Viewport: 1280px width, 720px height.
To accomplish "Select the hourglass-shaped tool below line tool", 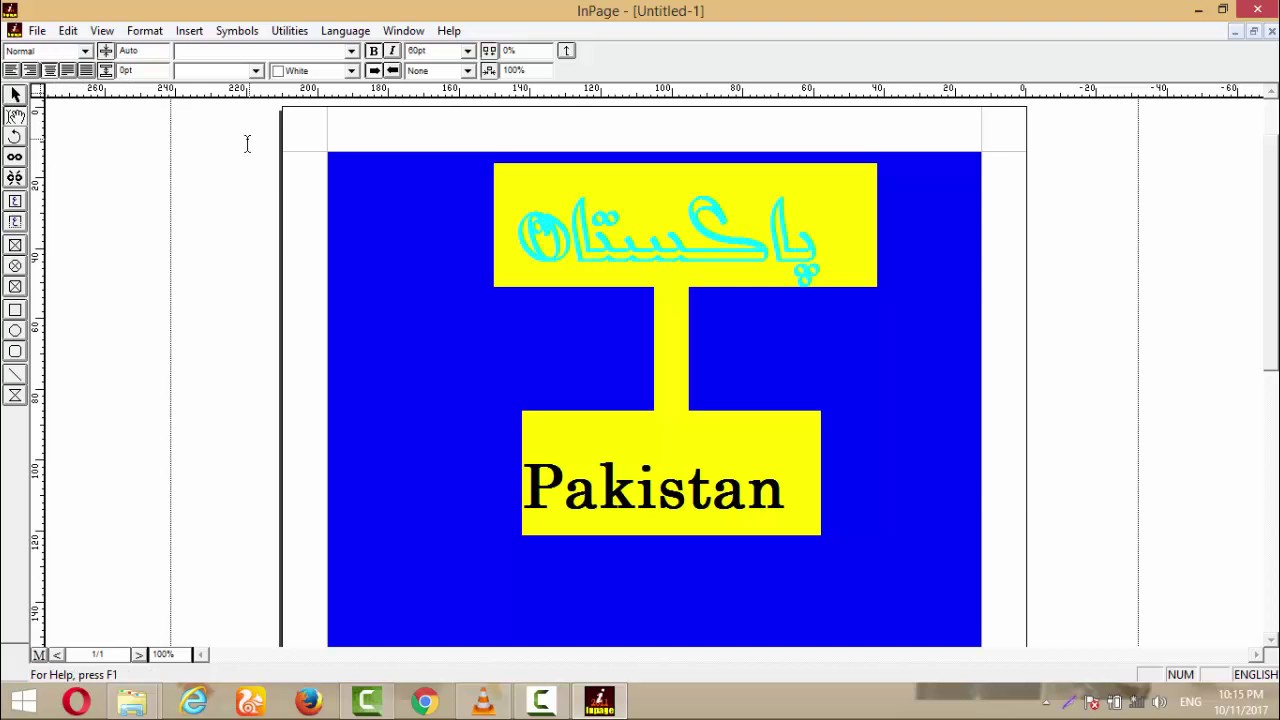I will click(x=15, y=395).
